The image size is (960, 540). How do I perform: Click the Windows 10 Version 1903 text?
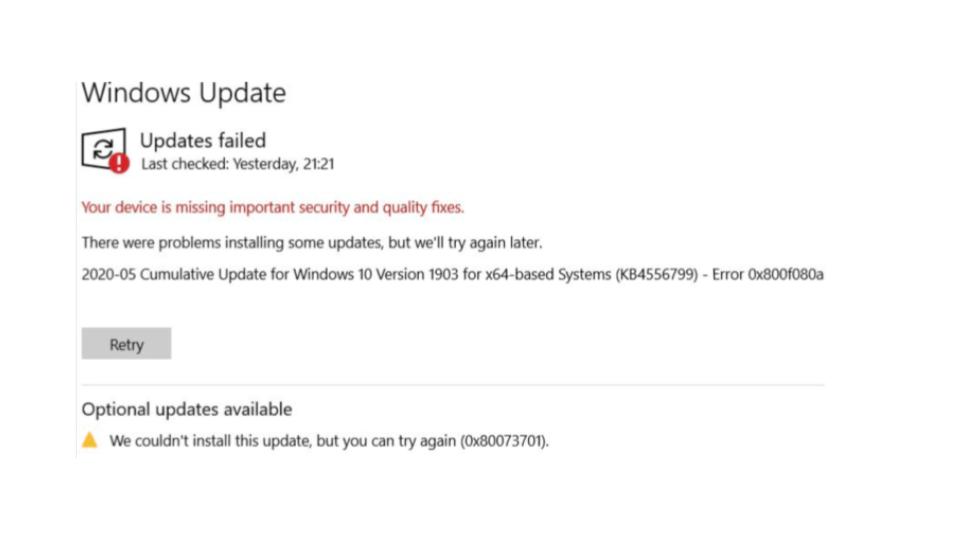[375, 274]
